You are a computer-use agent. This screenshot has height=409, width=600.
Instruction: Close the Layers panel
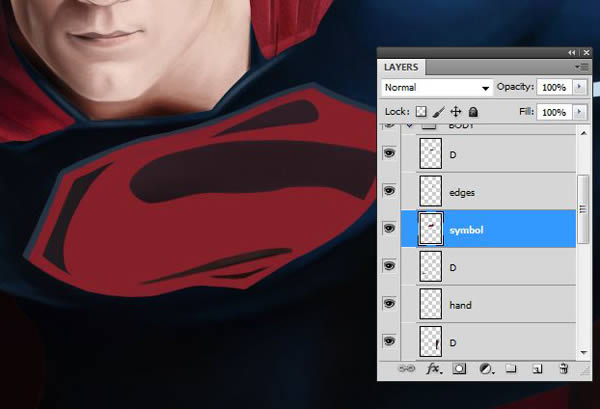click(x=586, y=53)
